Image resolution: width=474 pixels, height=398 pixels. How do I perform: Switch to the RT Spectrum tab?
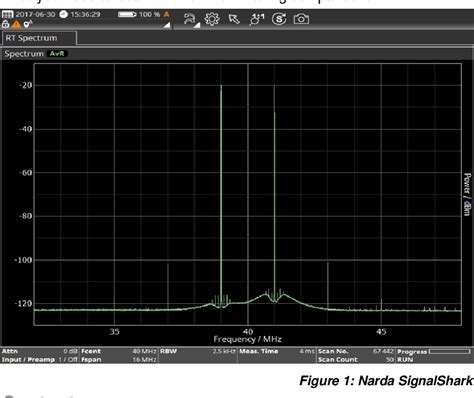point(39,38)
